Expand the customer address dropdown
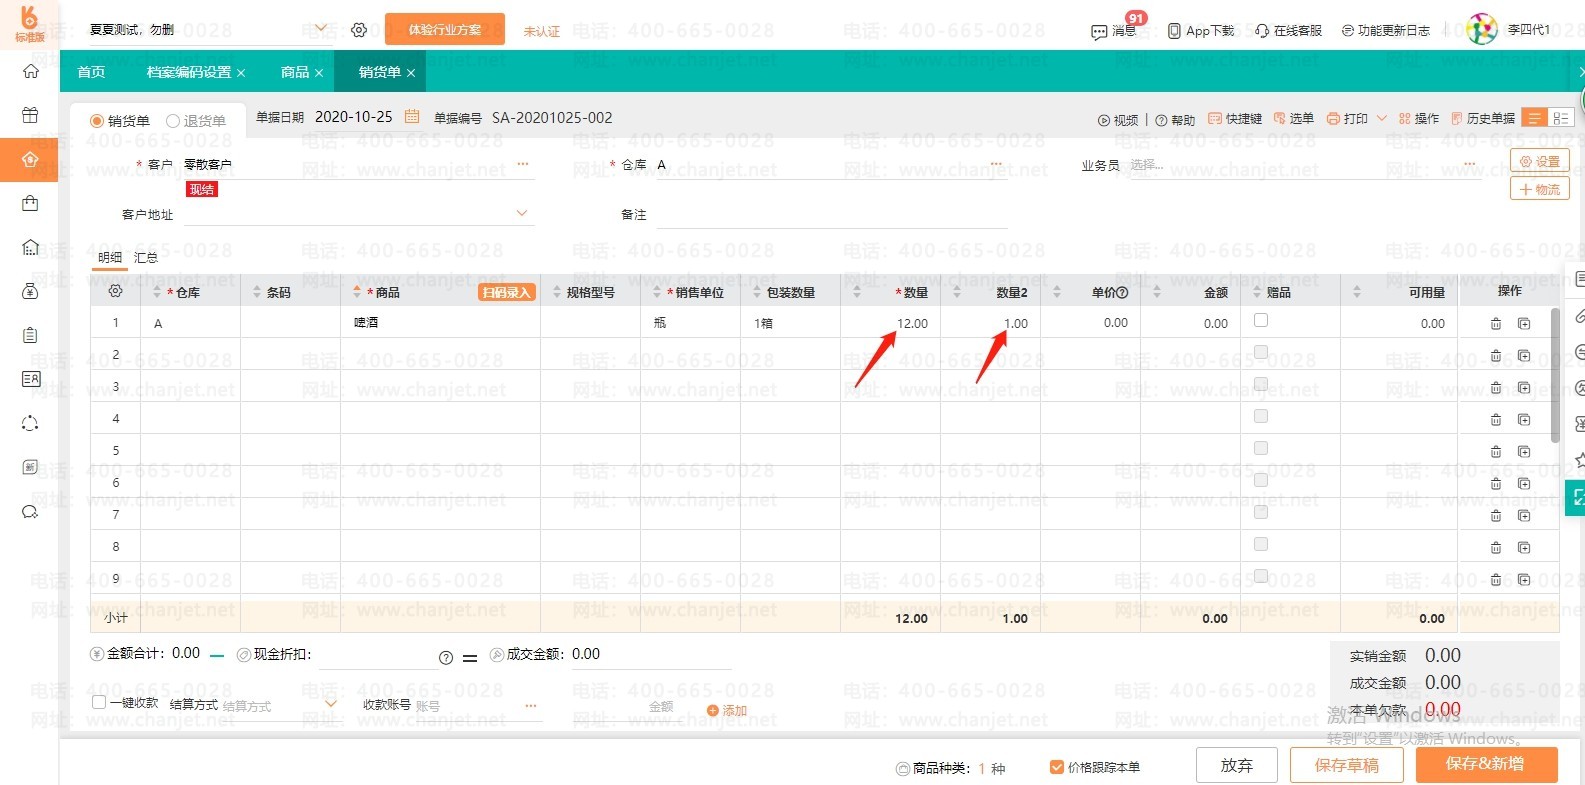The height and width of the screenshot is (785, 1585). click(521, 213)
